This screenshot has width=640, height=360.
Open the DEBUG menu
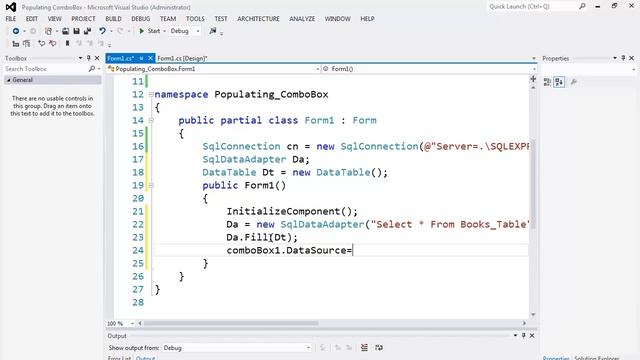coord(141,19)
